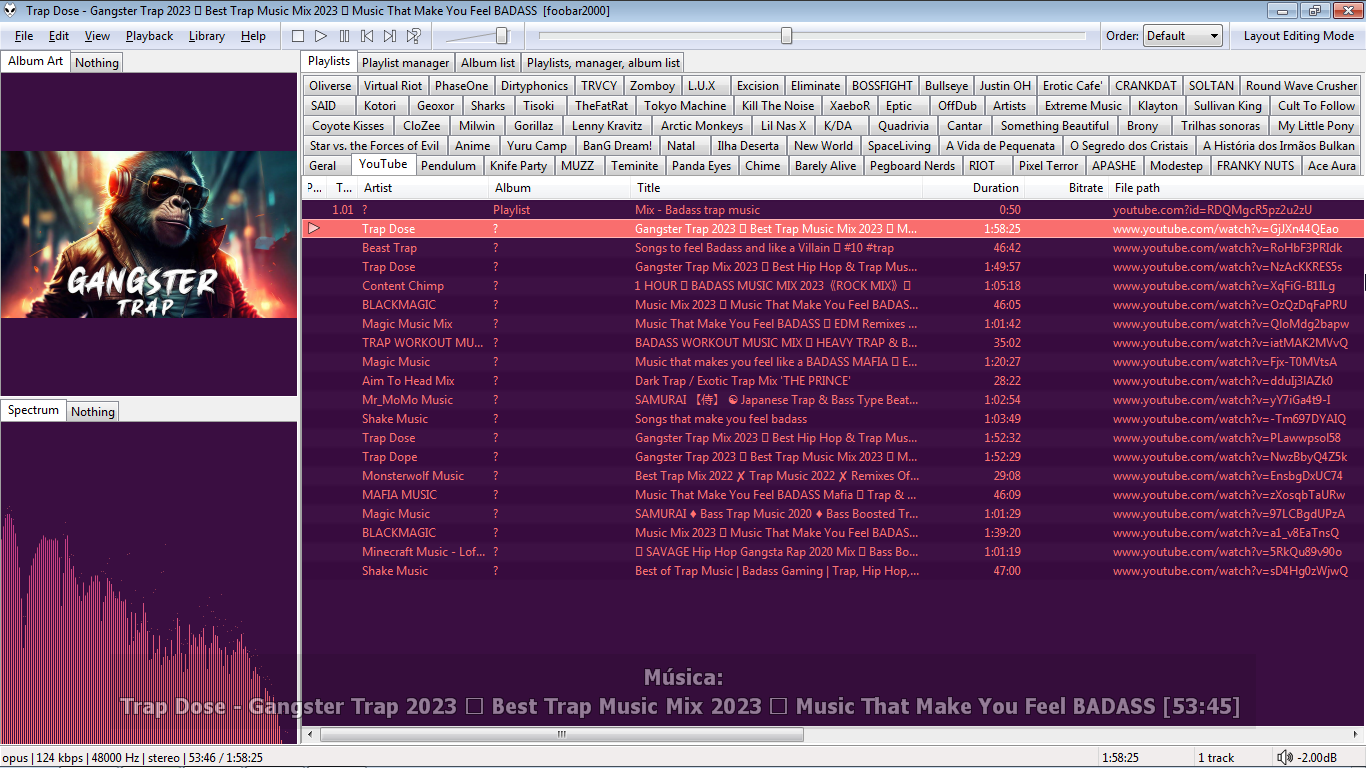Click the foobar2000 icon in title bar
The width and height of the screenshot is (1366, 768).
coord(11,11)
